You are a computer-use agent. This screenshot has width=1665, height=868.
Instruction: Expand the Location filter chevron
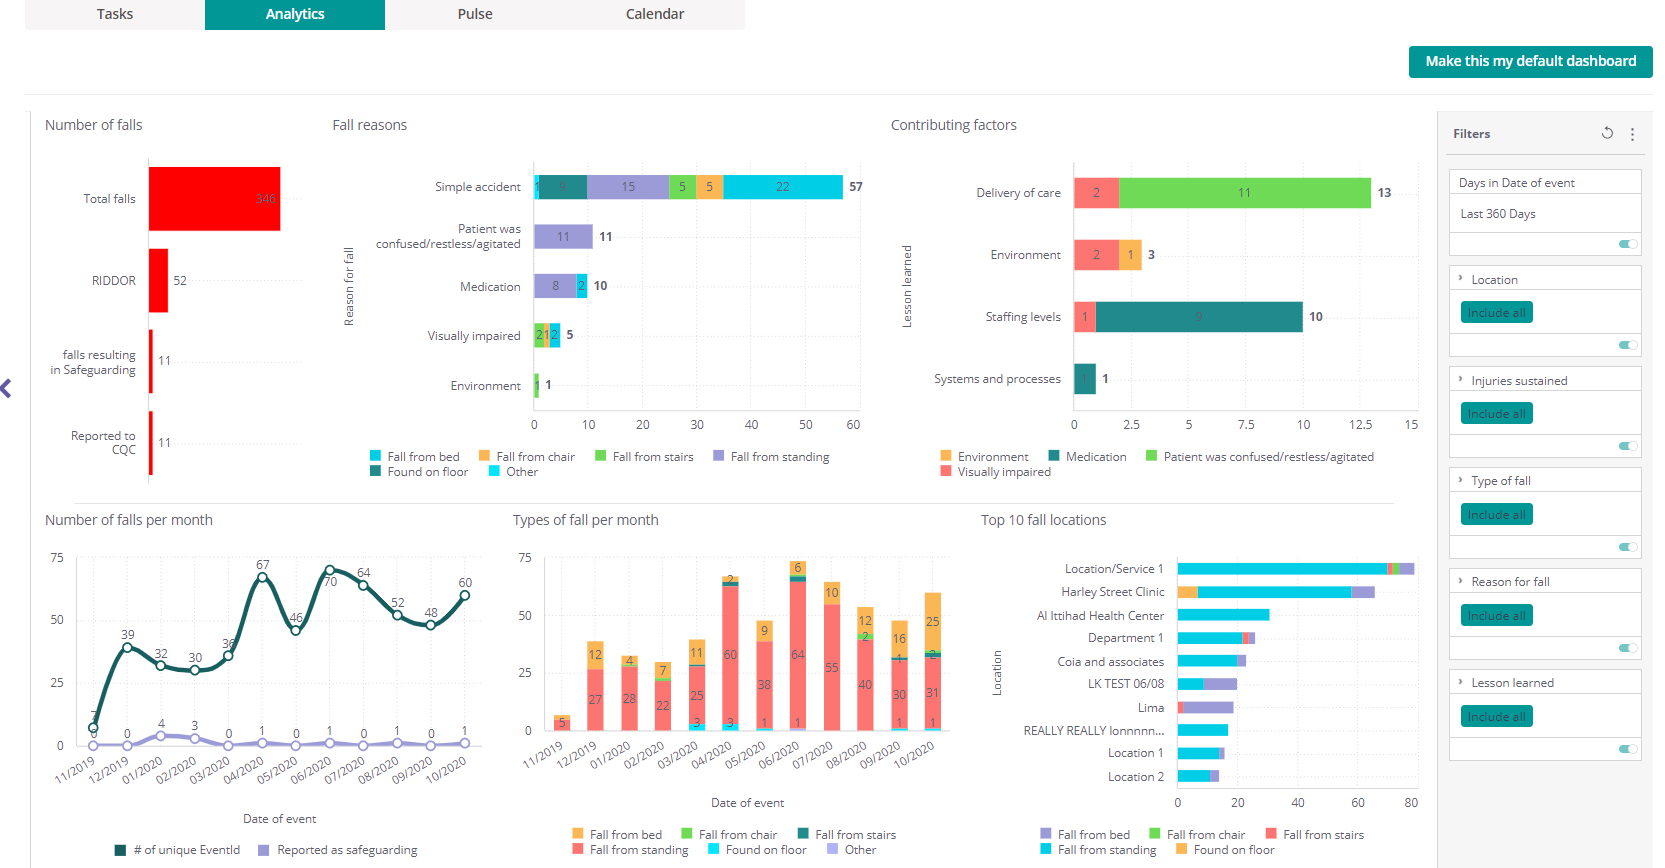point(1461,279)
